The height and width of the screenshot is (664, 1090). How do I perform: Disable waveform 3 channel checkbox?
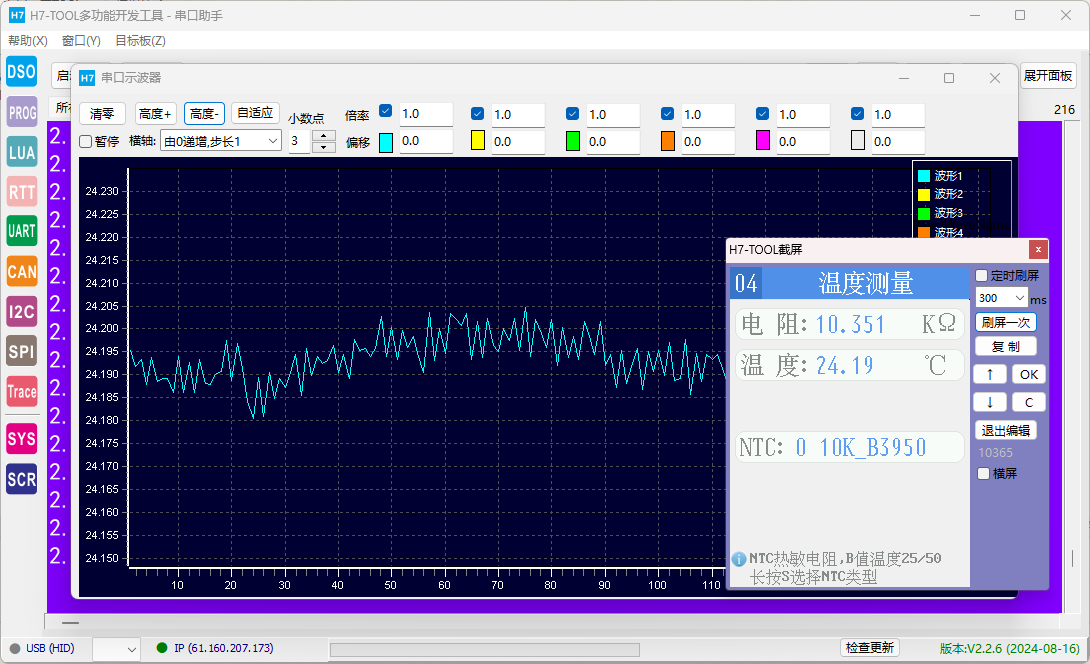click(x=573, y=114)
